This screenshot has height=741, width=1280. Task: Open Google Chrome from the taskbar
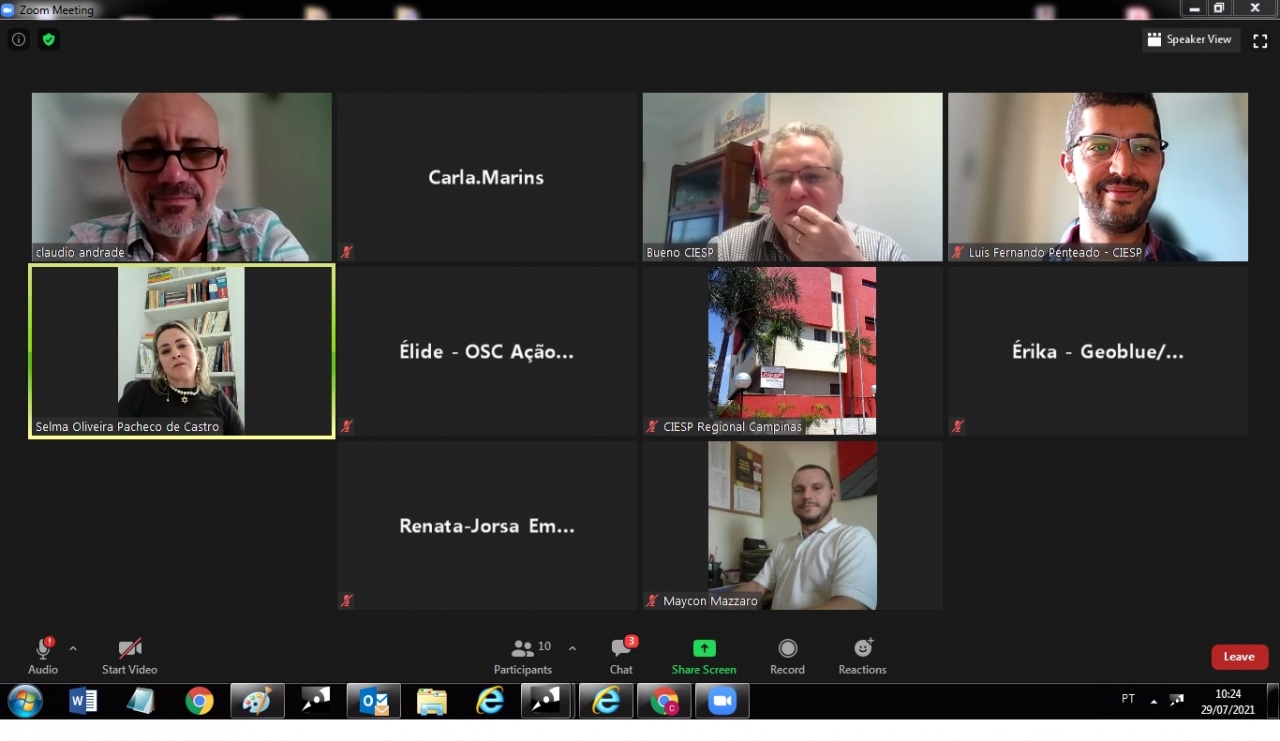coord(199,702)
